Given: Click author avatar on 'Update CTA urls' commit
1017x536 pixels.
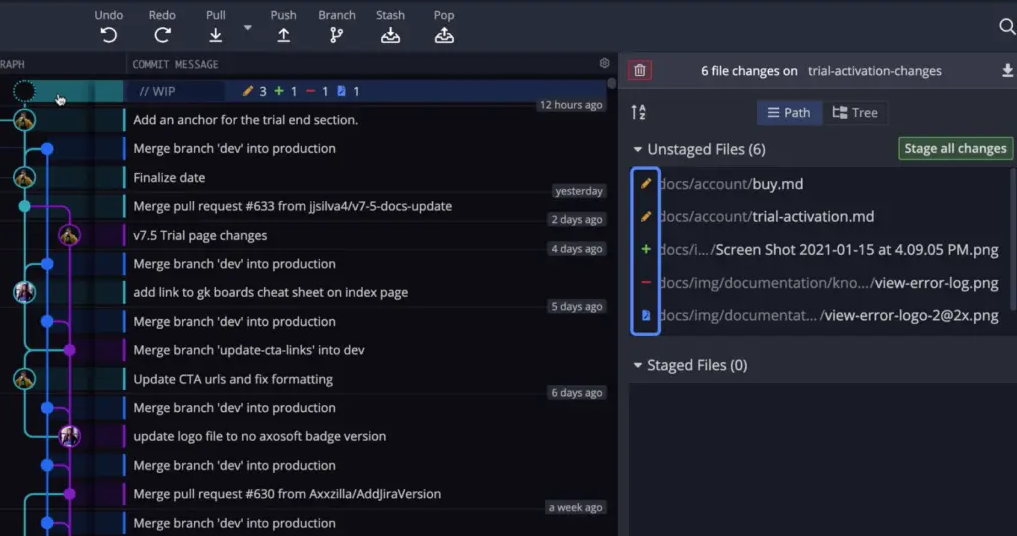Looking at the screenshot, I should click(x=25, y=379).
